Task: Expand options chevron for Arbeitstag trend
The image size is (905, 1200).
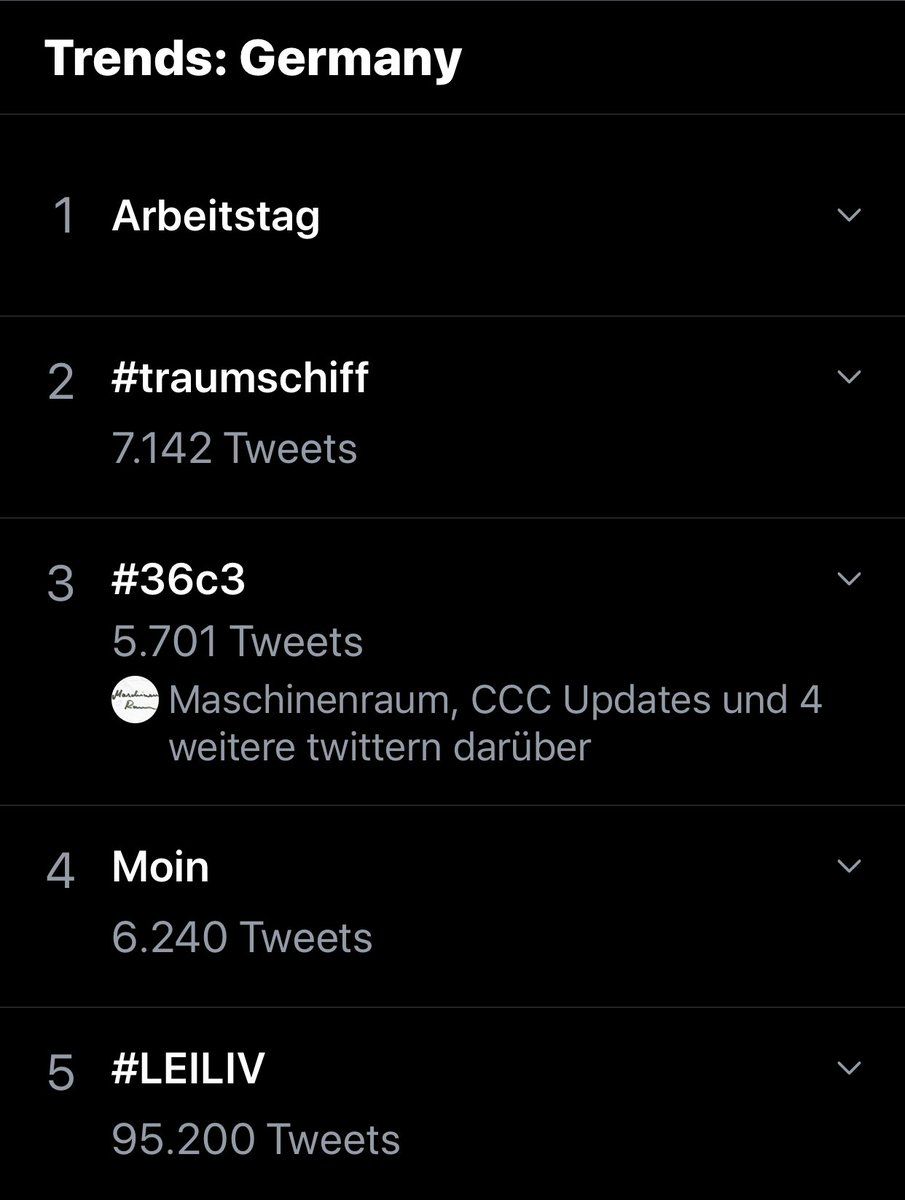Action: click(x=848, y=216)
